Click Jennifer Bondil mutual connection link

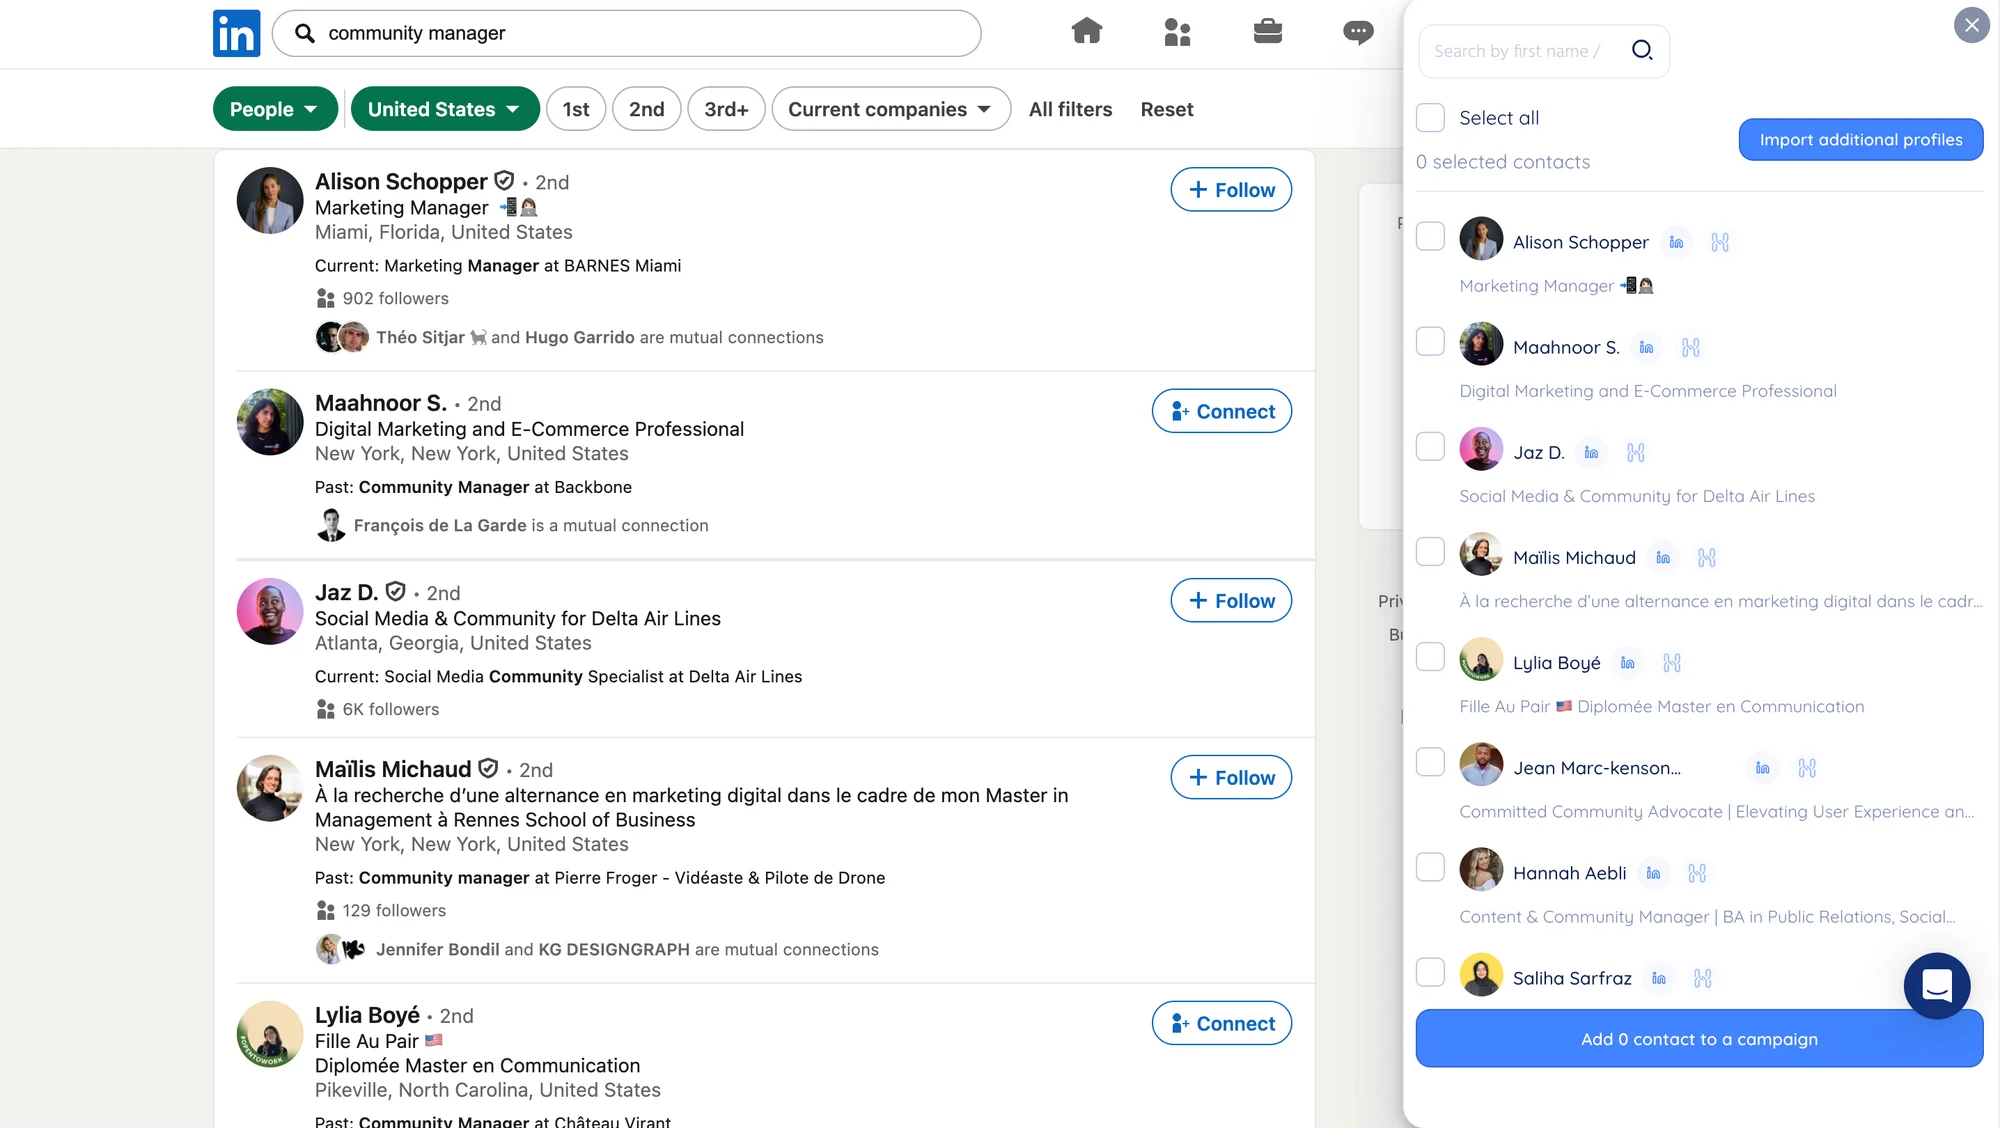[x=437, y=949]
